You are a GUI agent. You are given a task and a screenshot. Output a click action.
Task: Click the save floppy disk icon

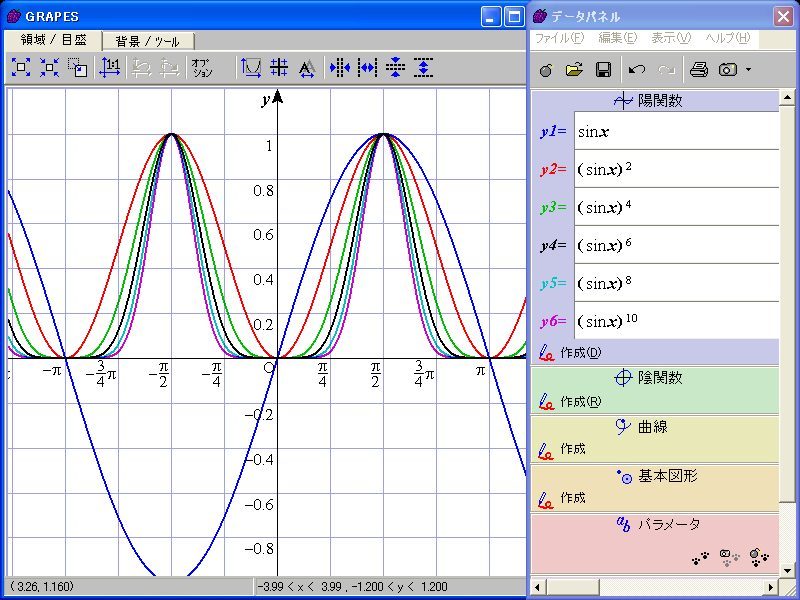pyautogui.click(x=603, y=70)
